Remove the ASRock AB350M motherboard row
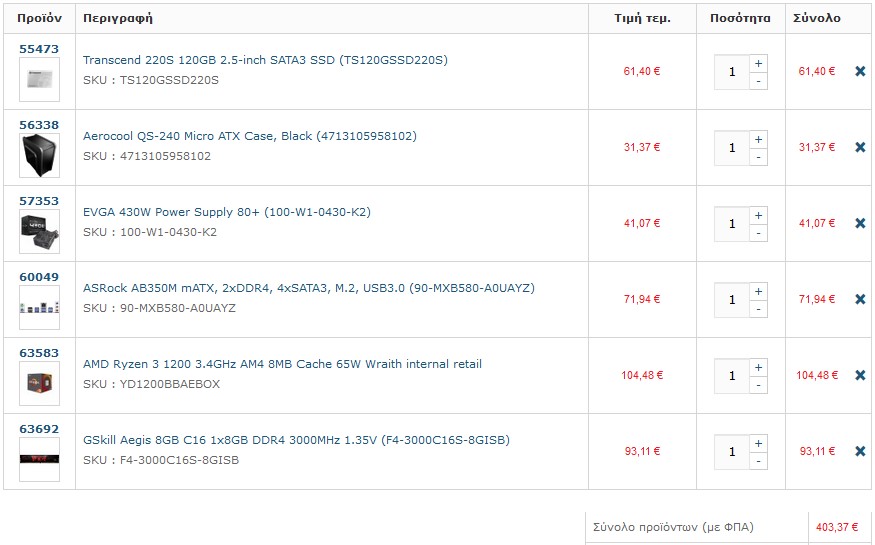 860,299
